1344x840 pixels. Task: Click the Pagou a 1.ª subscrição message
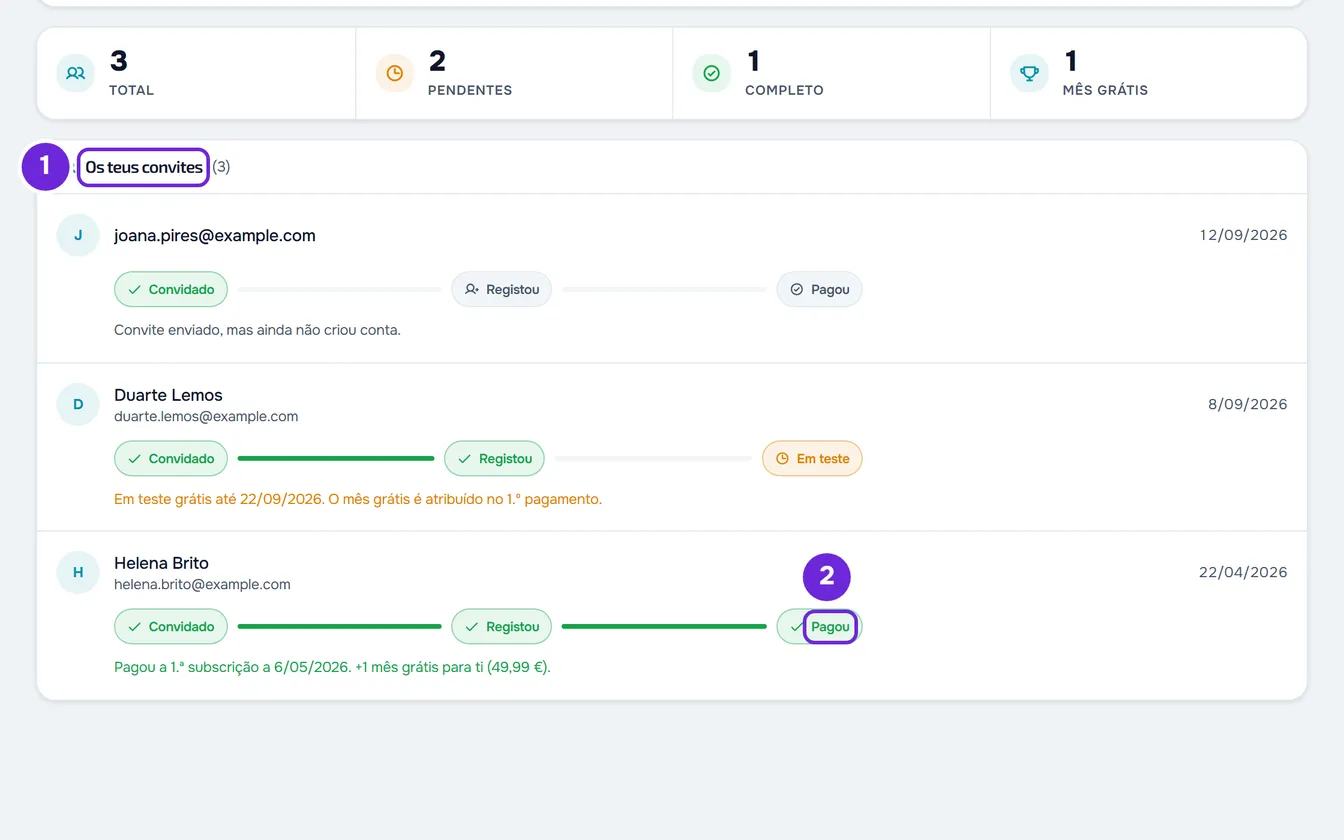[x=332, y=667]
